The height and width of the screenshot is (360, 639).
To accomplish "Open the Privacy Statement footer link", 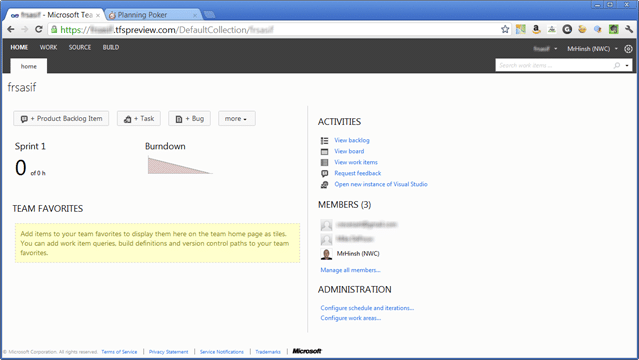I will 168,352.
